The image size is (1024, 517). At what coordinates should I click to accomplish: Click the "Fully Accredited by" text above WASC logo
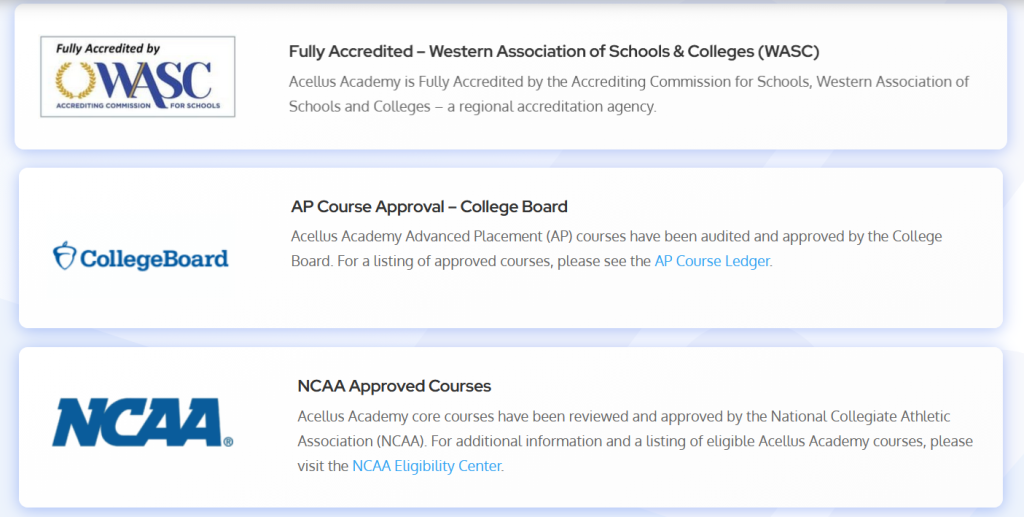tap(107, 47)
